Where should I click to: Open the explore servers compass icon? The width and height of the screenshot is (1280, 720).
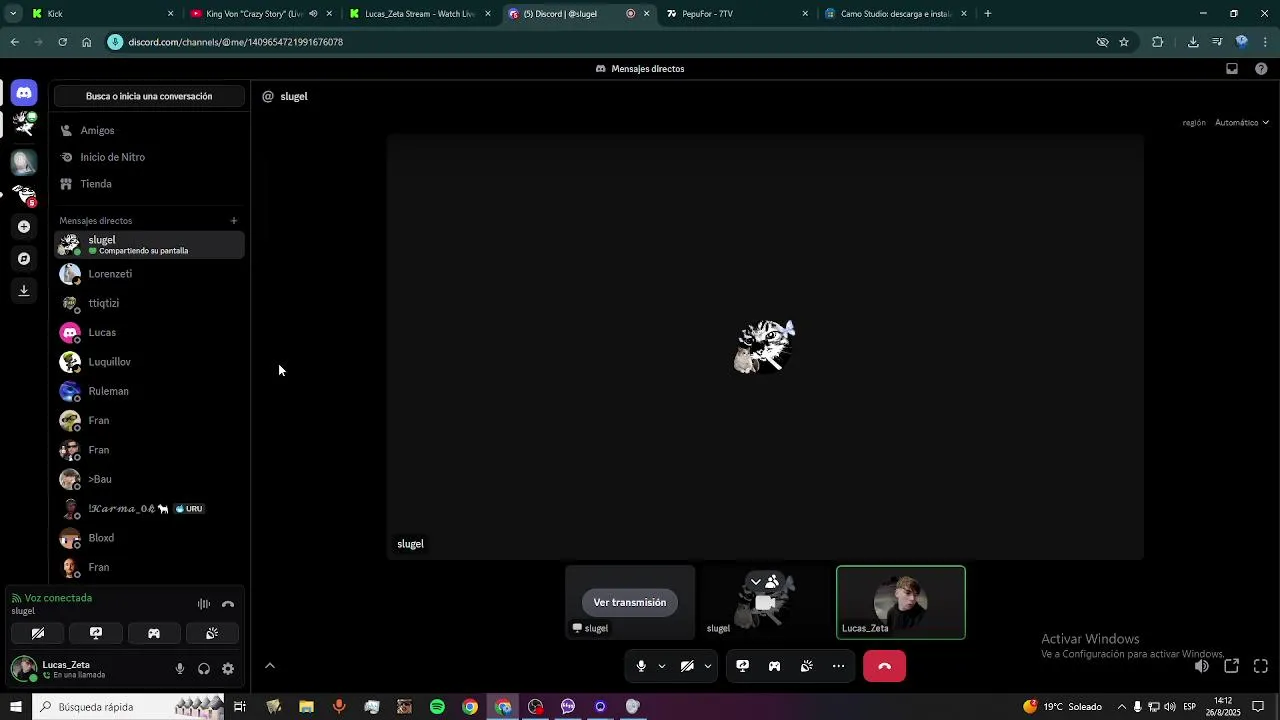(24, 258)
